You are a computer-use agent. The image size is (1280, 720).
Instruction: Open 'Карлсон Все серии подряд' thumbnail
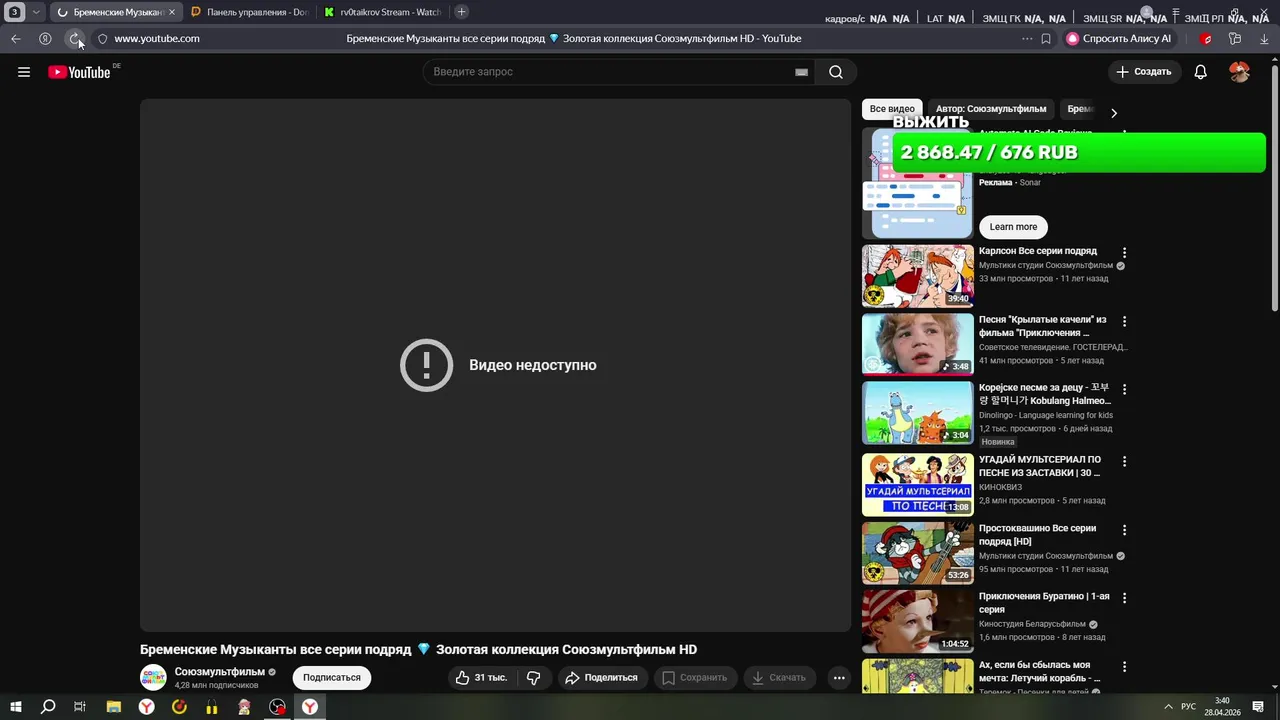point(918,276)
